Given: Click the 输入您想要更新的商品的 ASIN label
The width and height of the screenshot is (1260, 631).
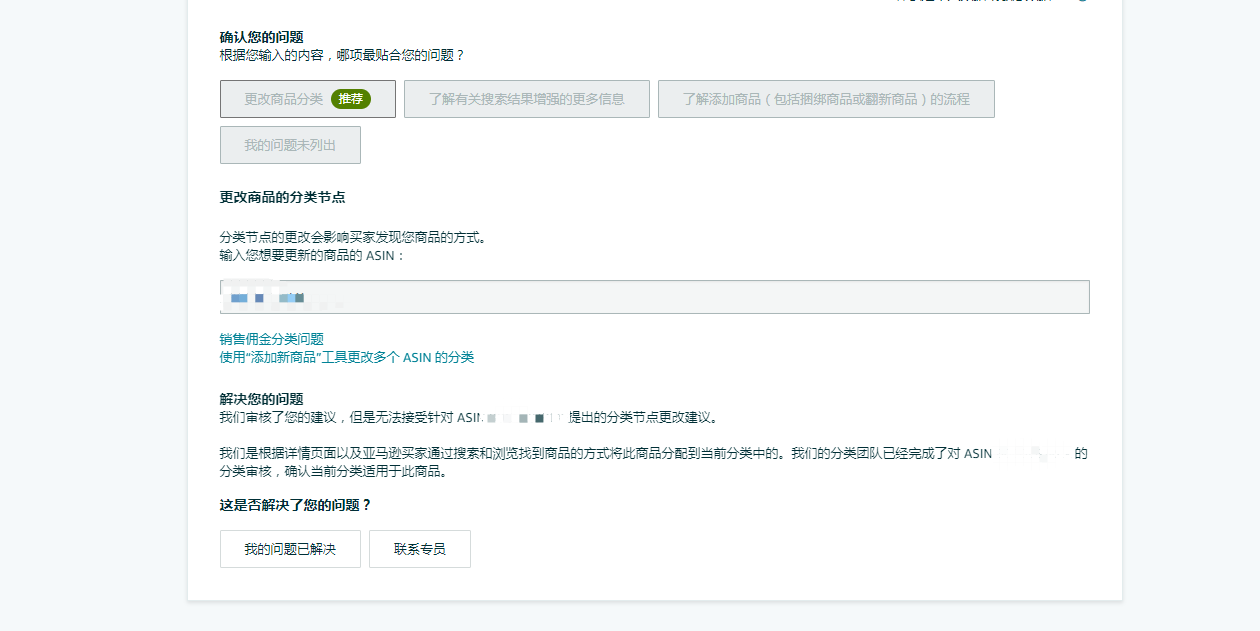Looking at the screenshot, I should 311,255.
